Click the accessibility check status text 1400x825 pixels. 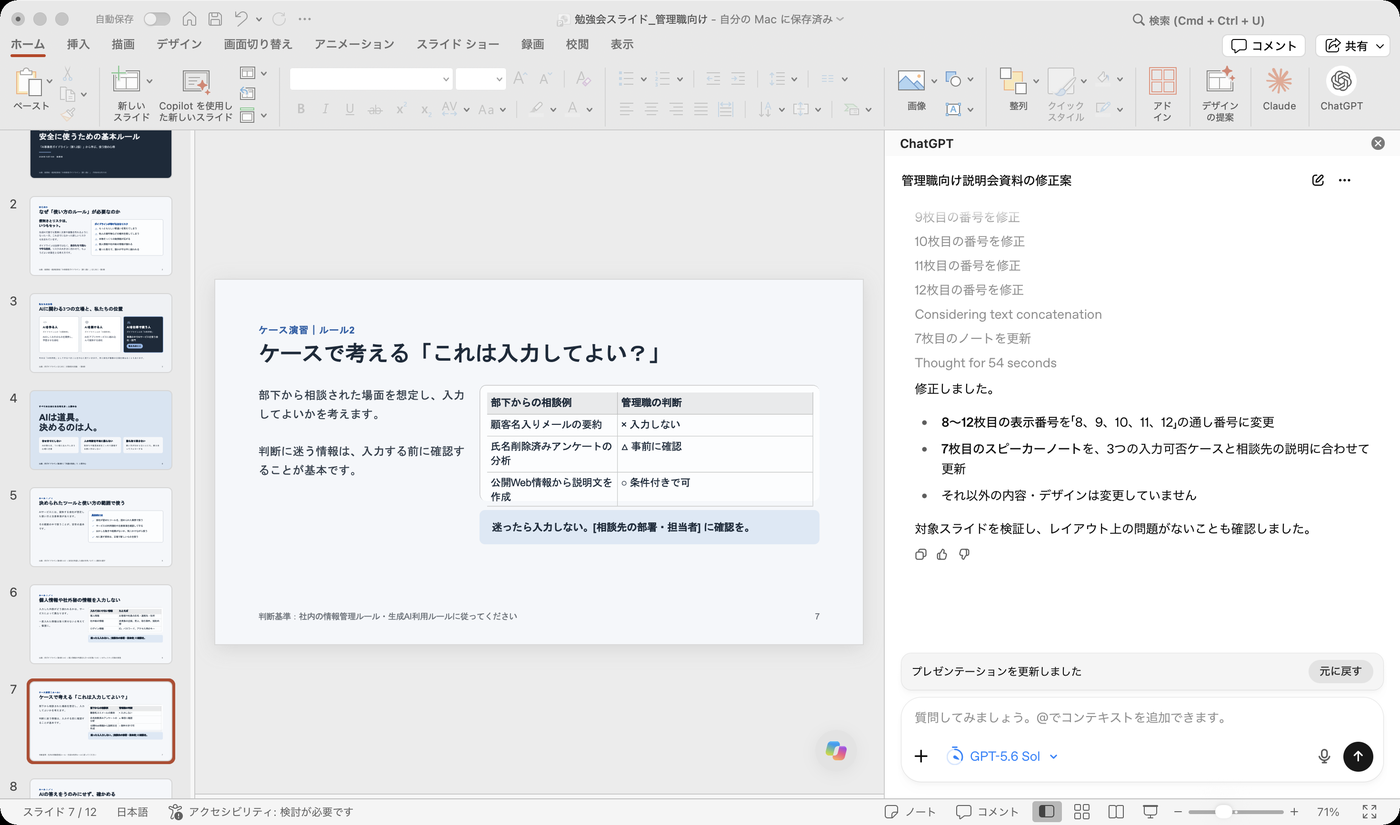coord(261,812)
